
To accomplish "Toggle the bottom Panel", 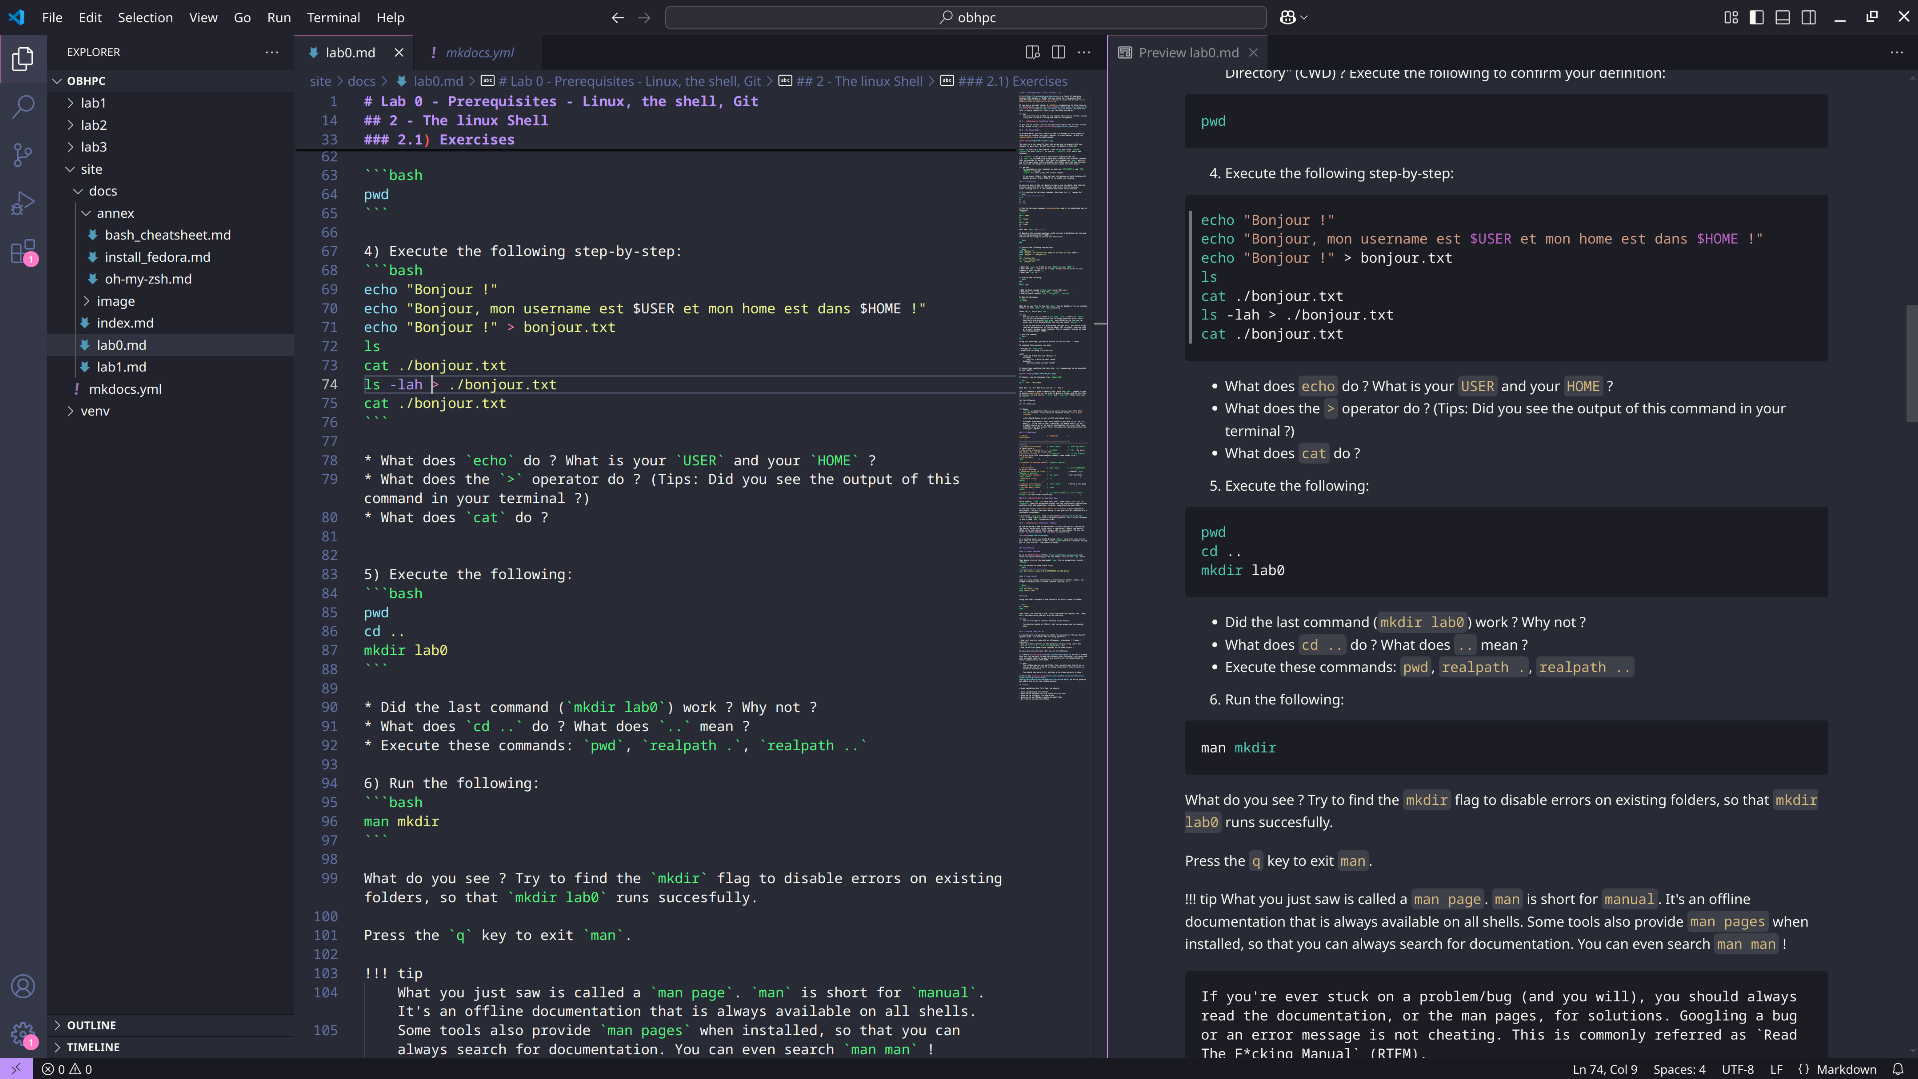I will click(1783, 17).
